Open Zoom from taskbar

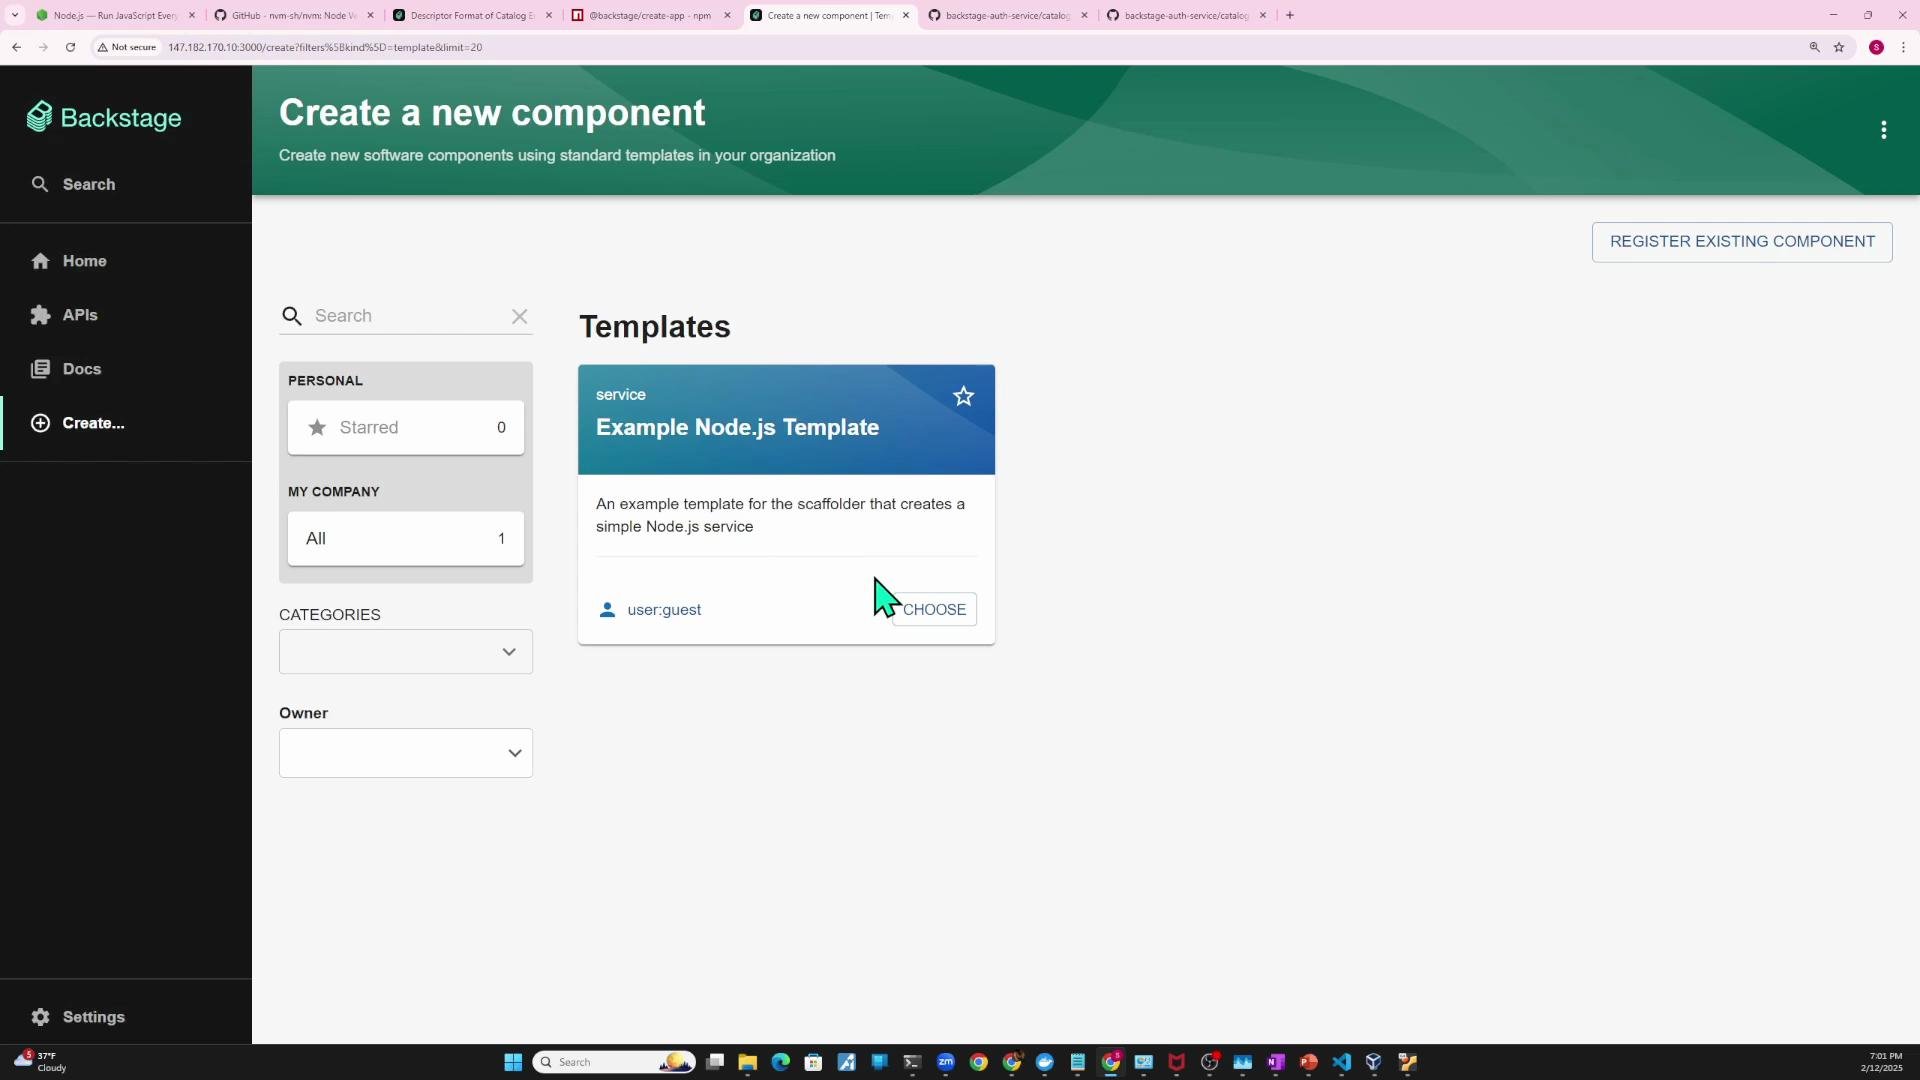click(x=946, y=1062)
